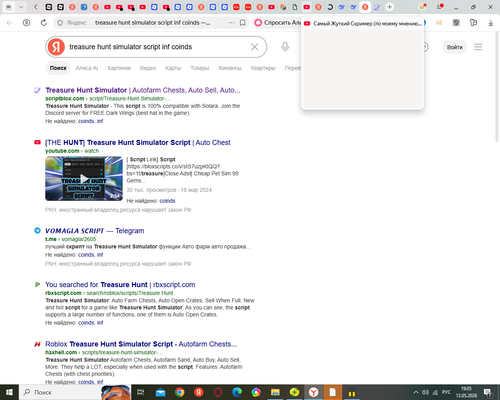Open Treasure Hunt Simulator Autofarm Chests result
Viewport: 500px width, 400px height.
143,90
